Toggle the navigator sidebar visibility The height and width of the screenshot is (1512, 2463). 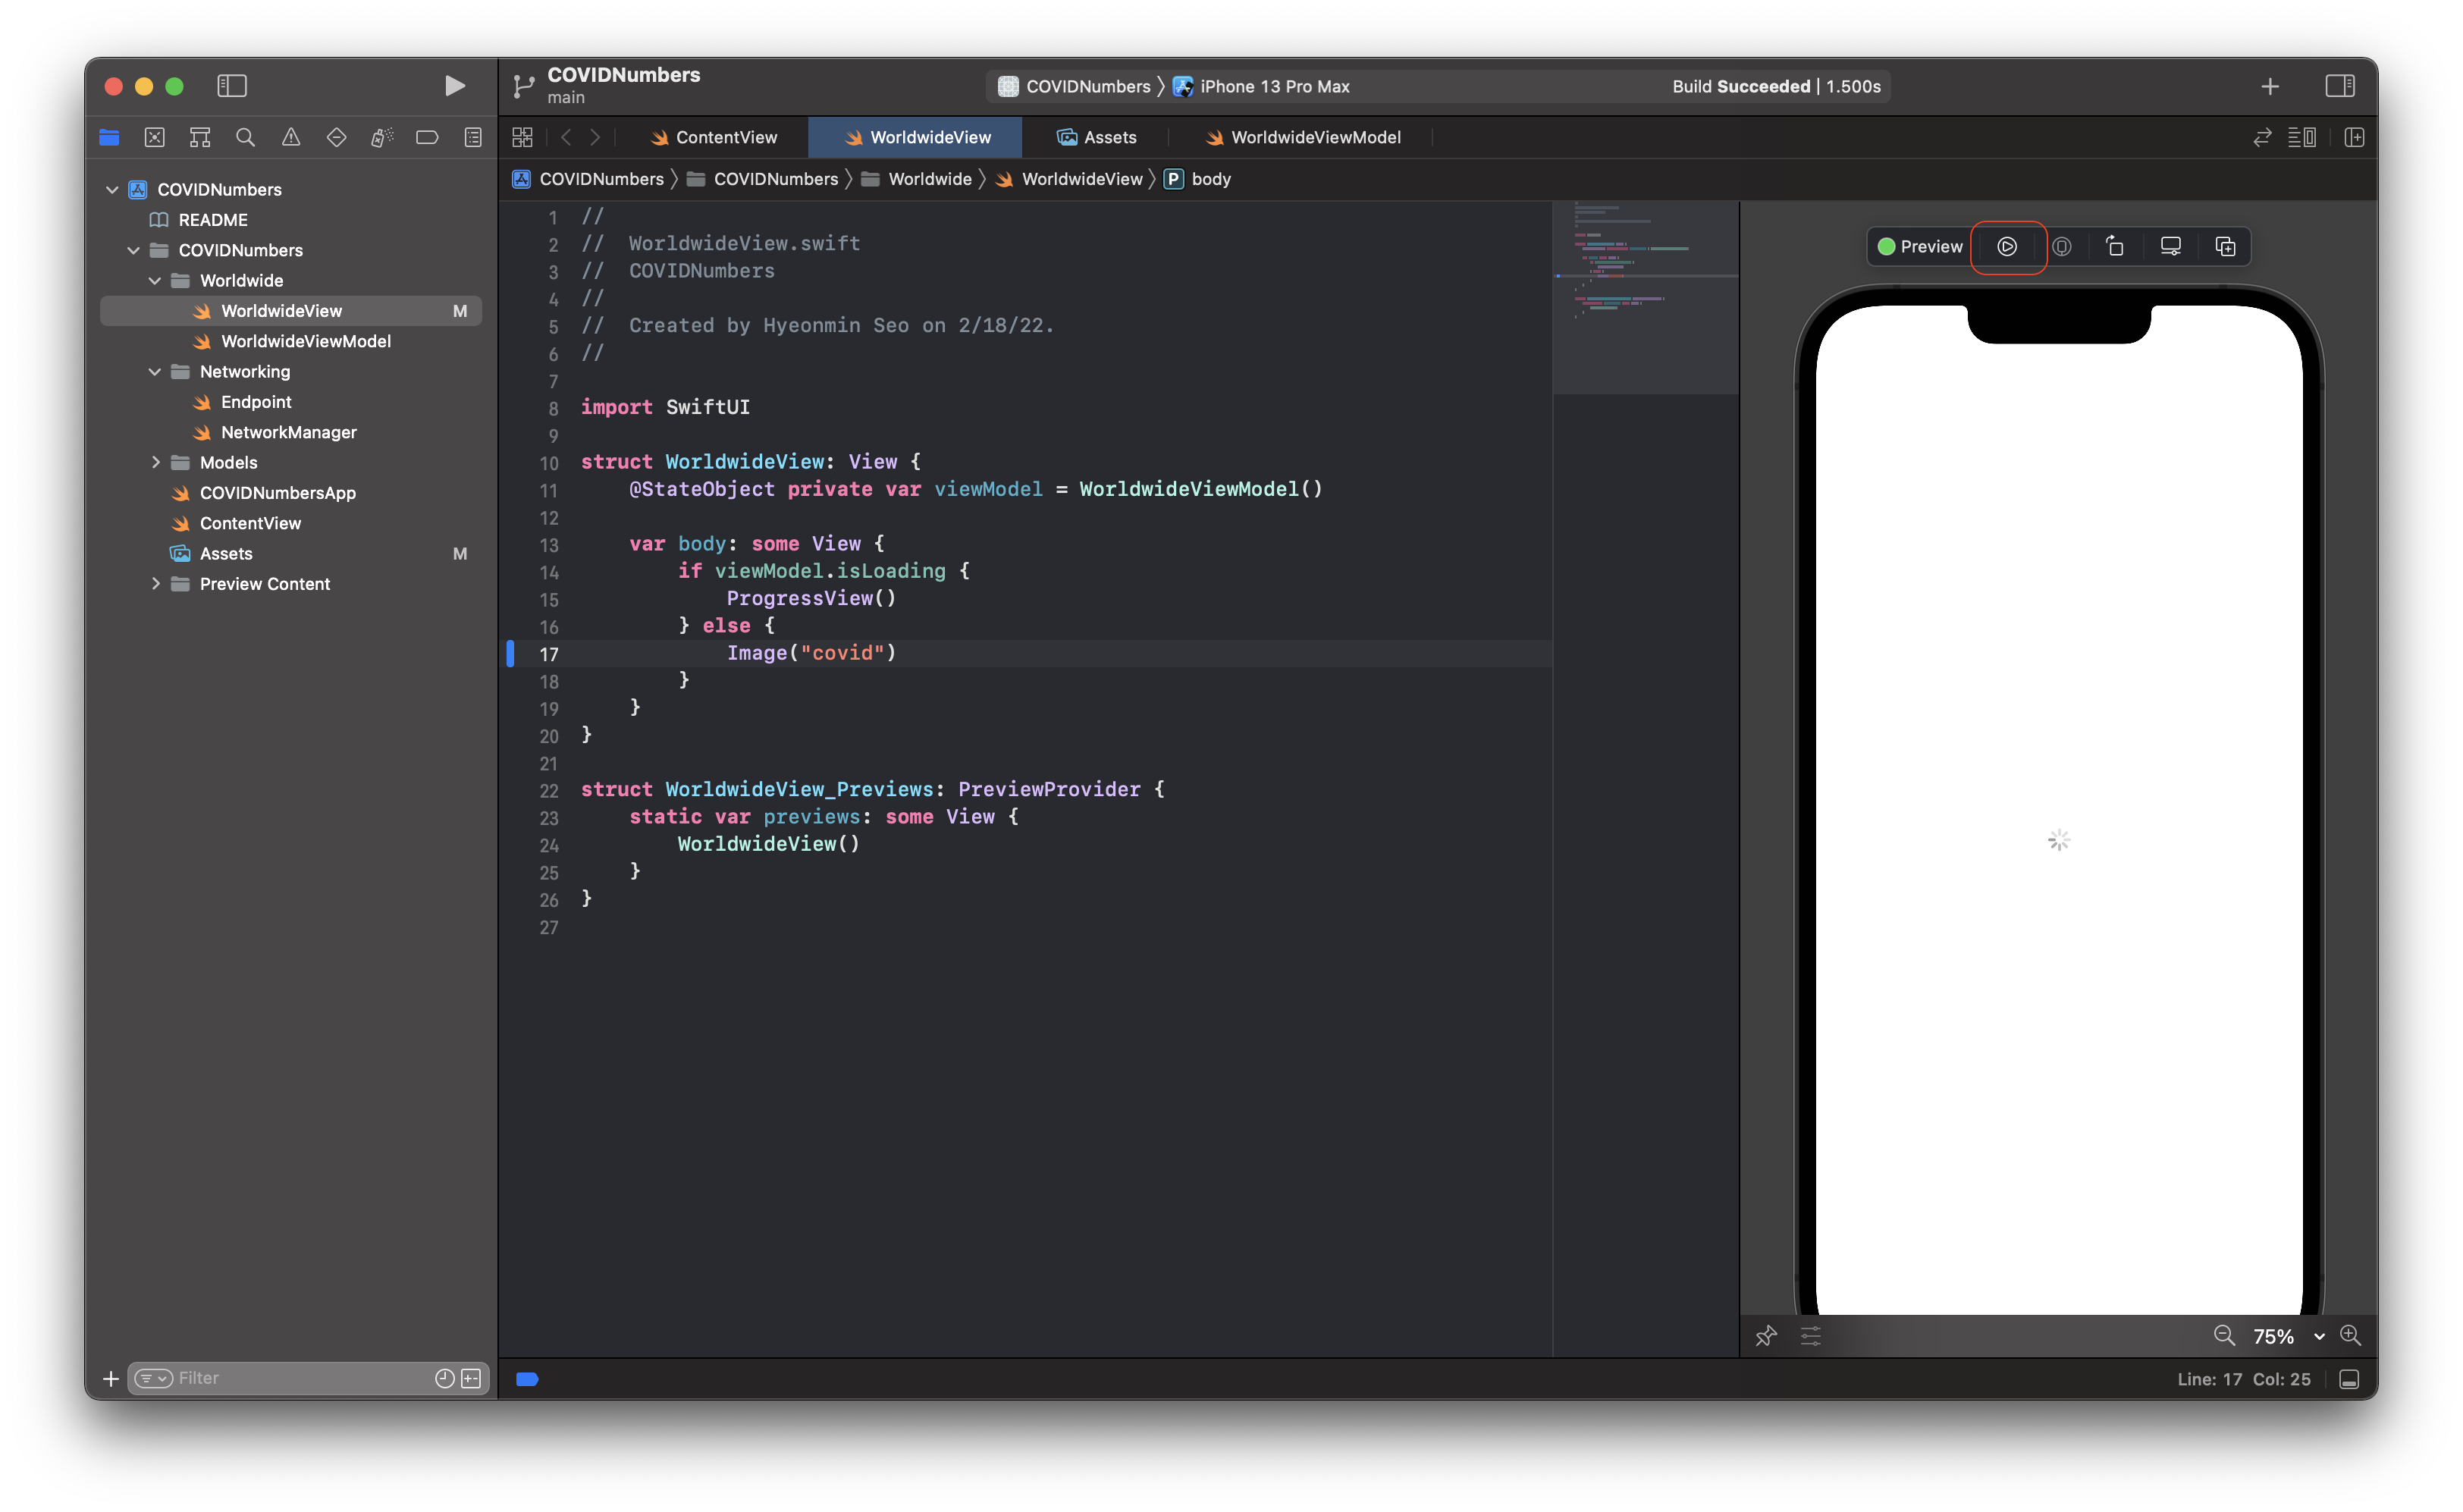click(232, 86)
